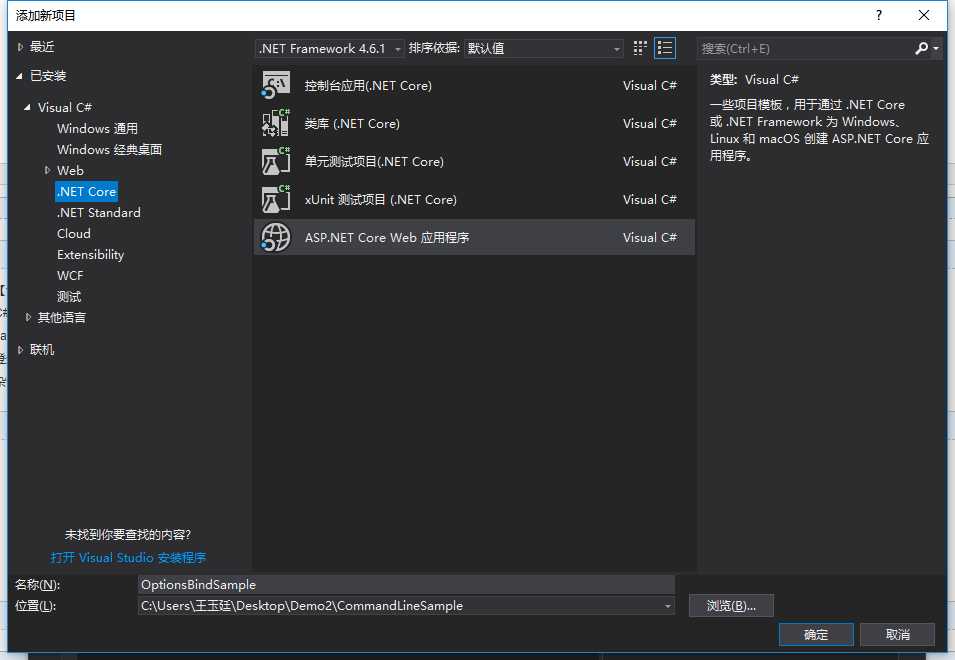Image resolution: width=955 pixels, height=660 pixels.
Task: Expand the 联机 tree node
Action: click(x=20, y=349)
